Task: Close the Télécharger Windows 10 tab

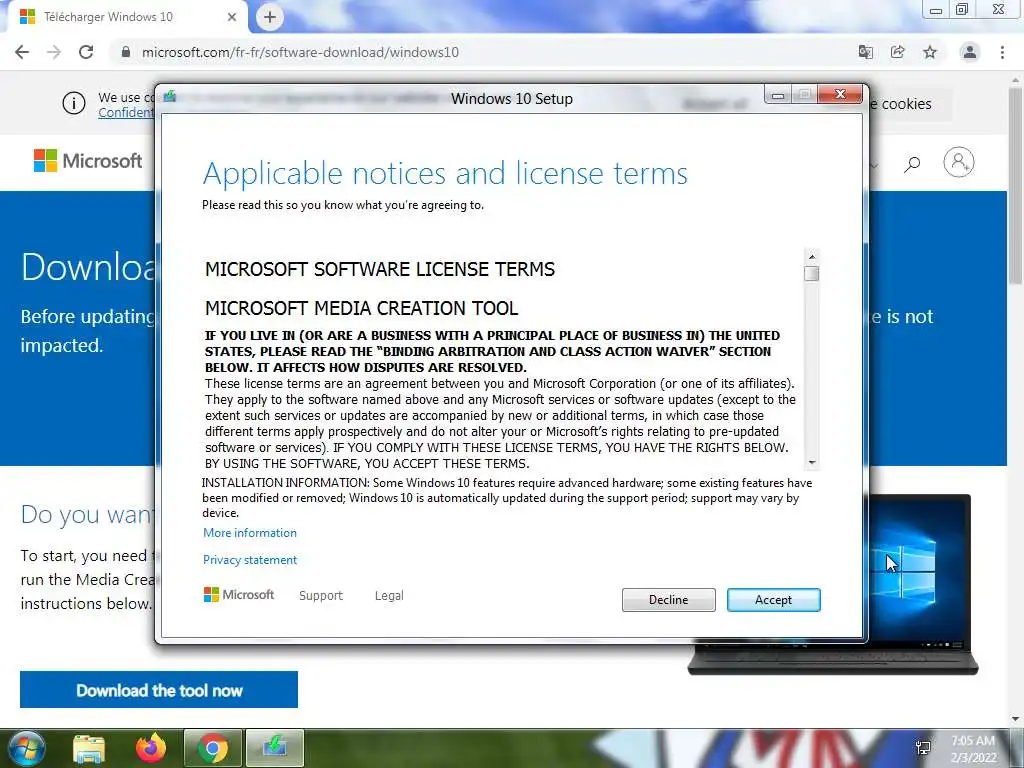Action: tap(232, 17)
